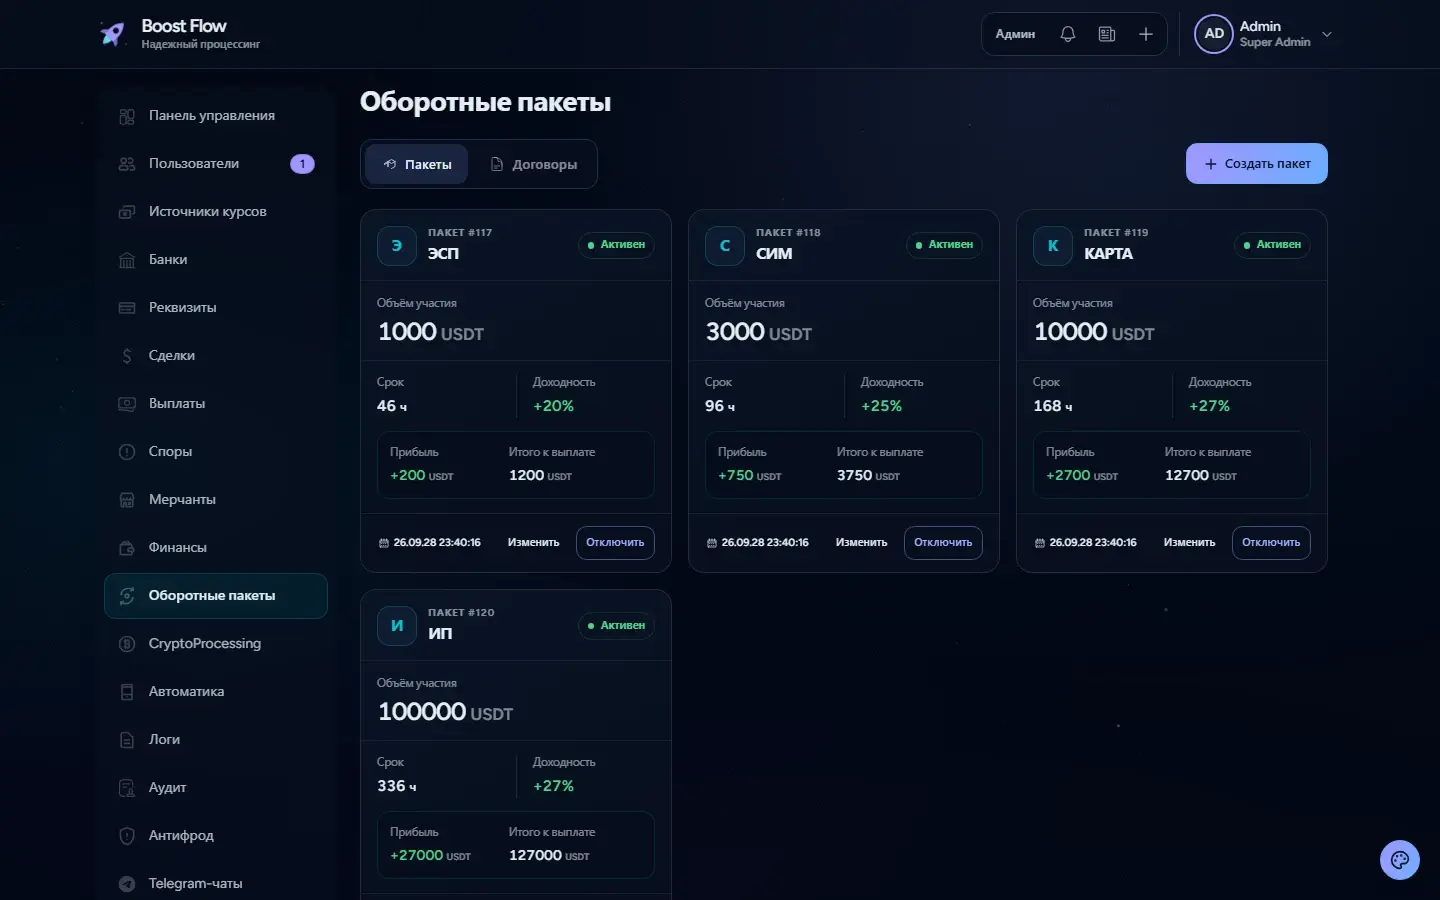Click the +20% yield value
The width and height of the screenshot is (1440, 900).
click(x=553, y=406)
